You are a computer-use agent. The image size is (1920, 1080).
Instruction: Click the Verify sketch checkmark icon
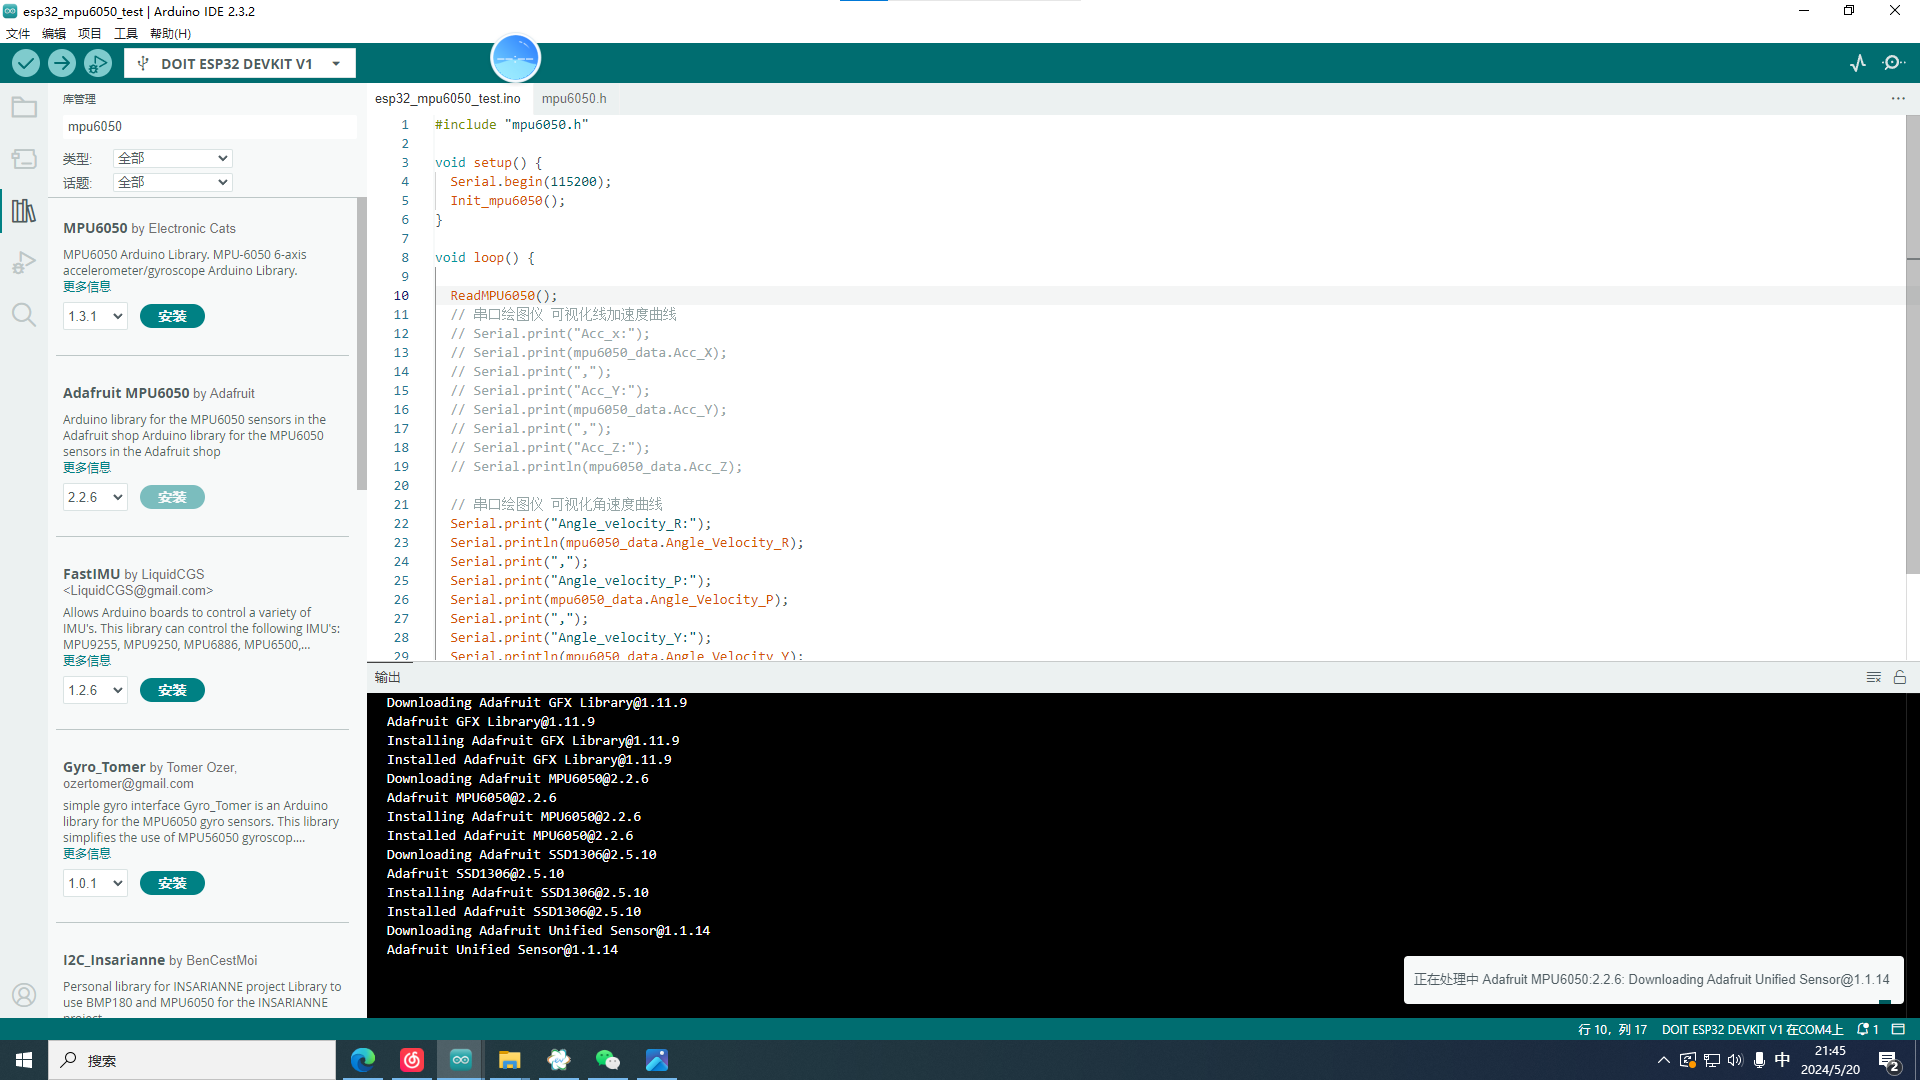pyautogui.click(x=26, y=63)
